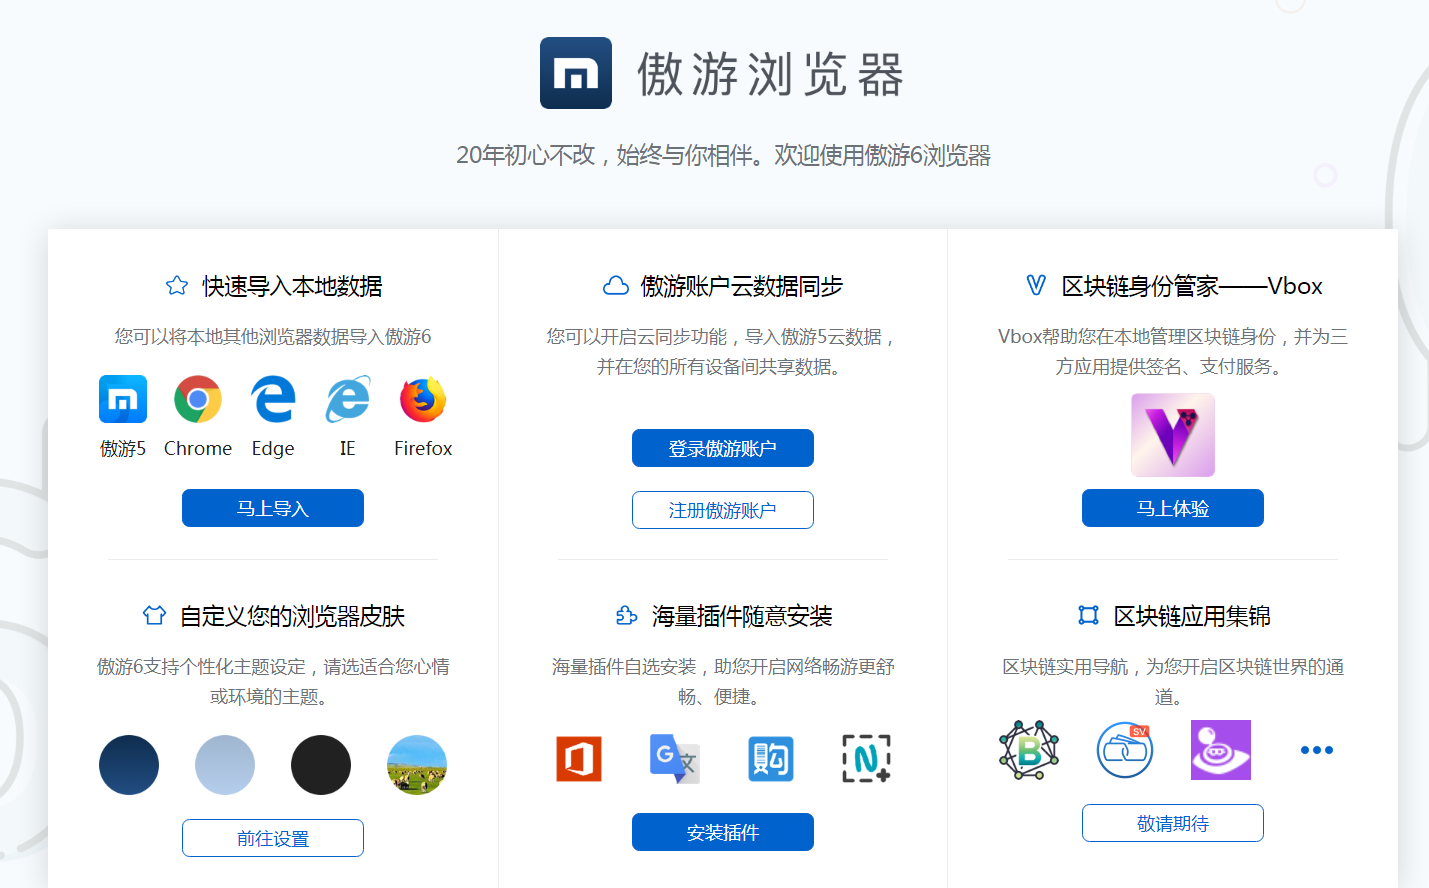Open the blue SV circle blockchain app icon
Viewport: 1429px width, 888px height.
(1125, 750)
